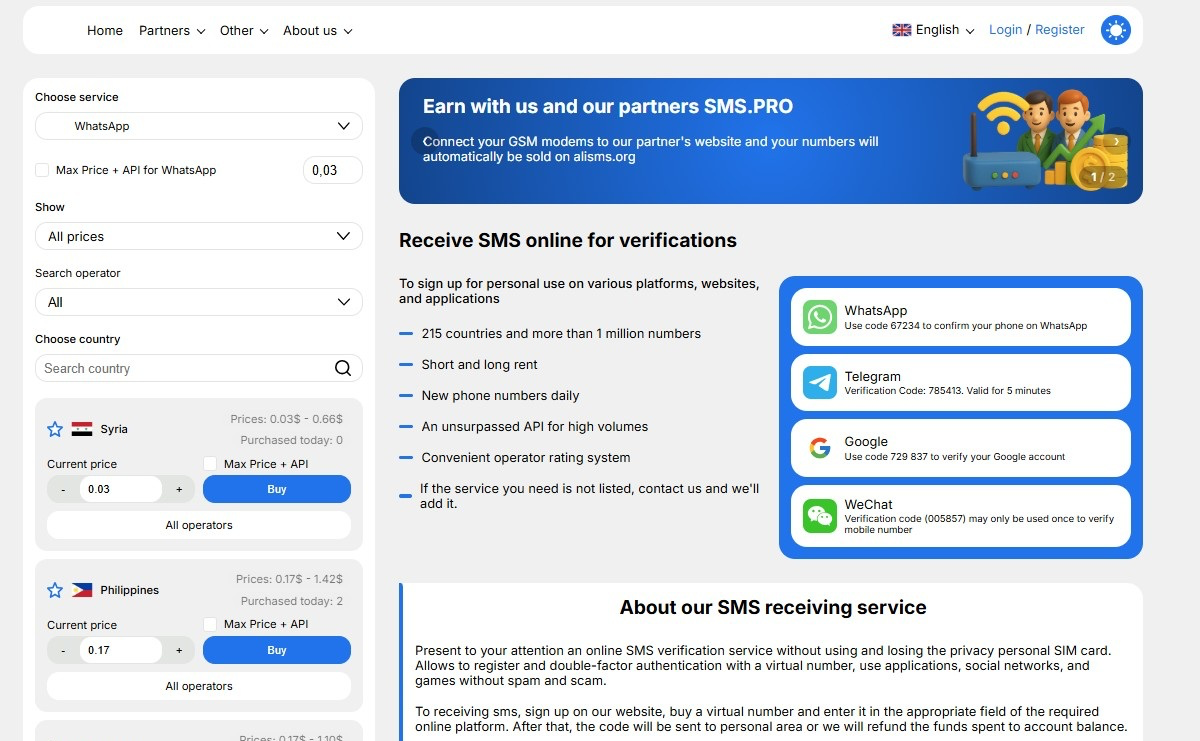This screenshot has height=741, width=1200.
Task: Click the Telegram logo icon in message card
Action: [820, 382]
